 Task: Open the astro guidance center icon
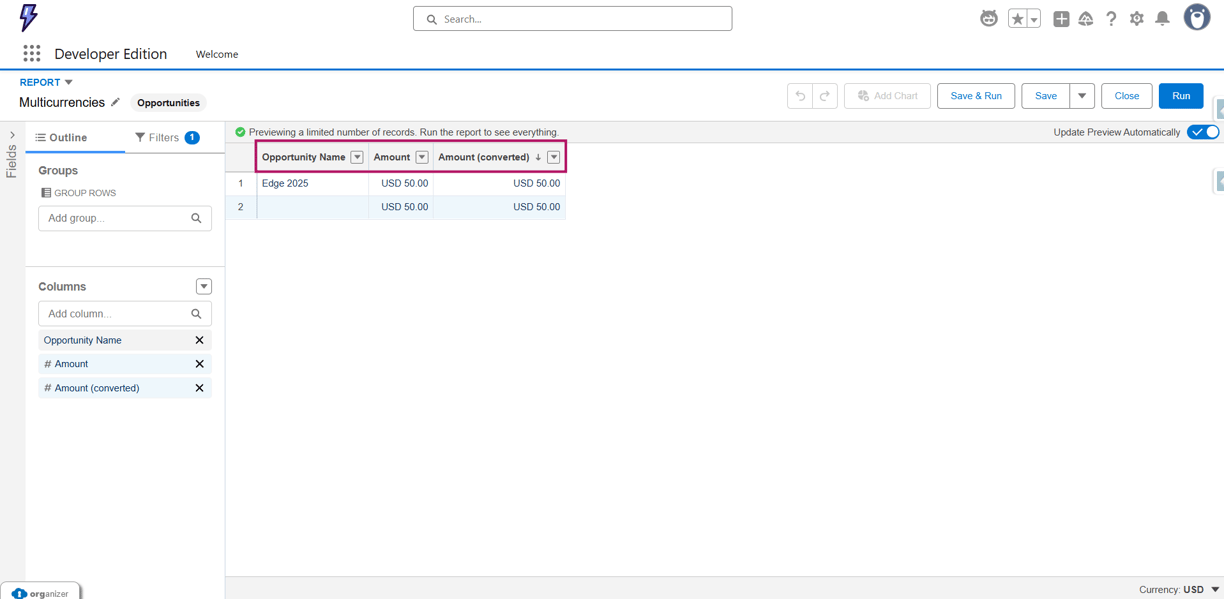coord(989,18)
